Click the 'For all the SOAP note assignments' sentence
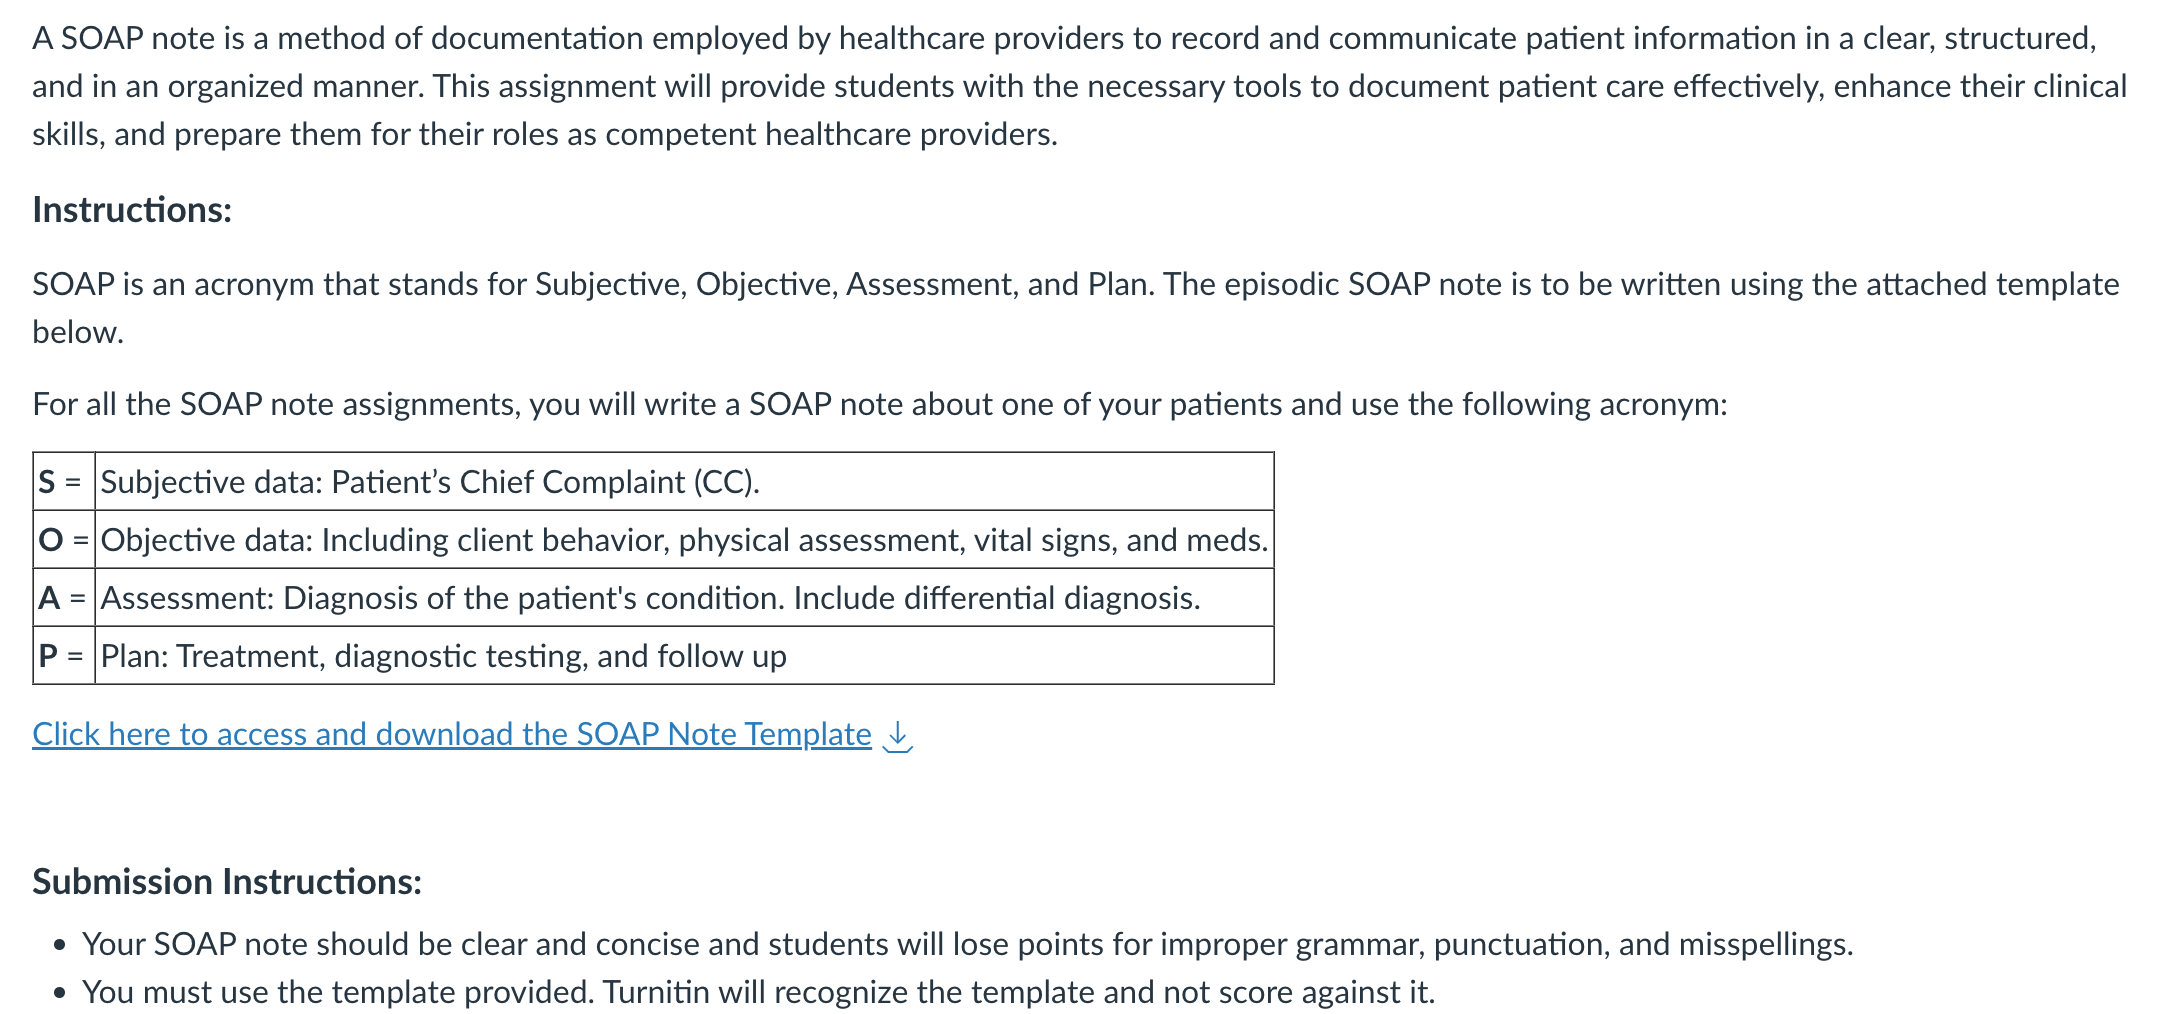The image size is (2160, 1014). (880, 404)
